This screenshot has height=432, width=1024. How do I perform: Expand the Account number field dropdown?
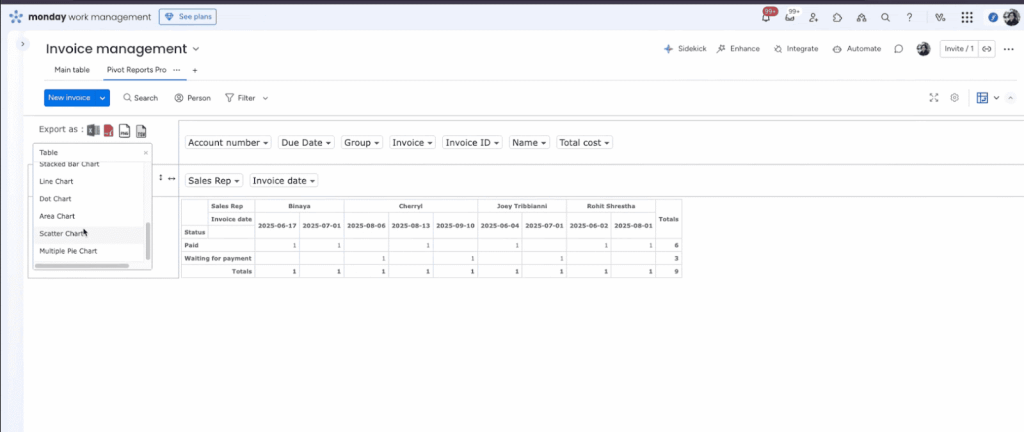(229, 142)
